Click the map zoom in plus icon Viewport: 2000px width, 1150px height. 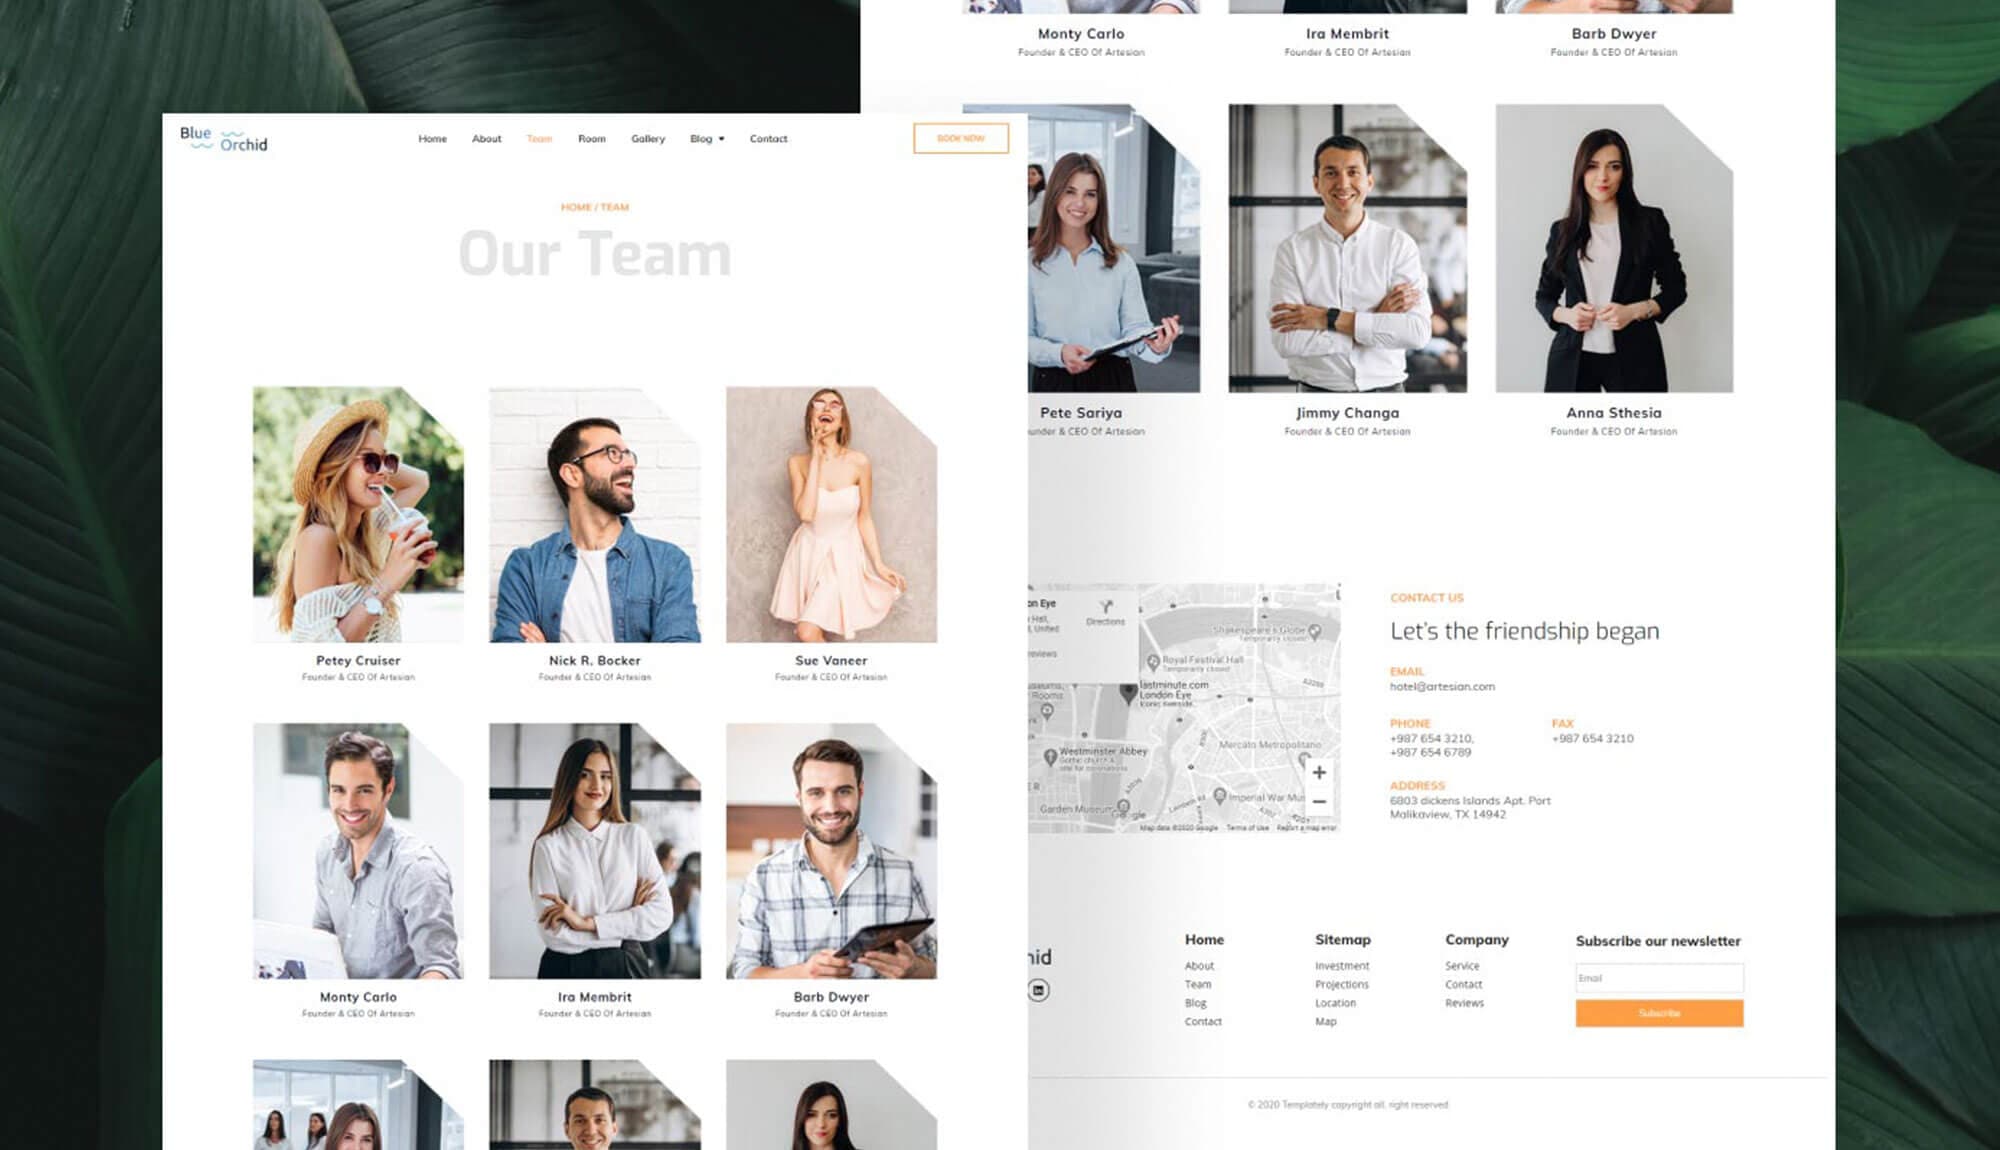(x=1319, y=772)
